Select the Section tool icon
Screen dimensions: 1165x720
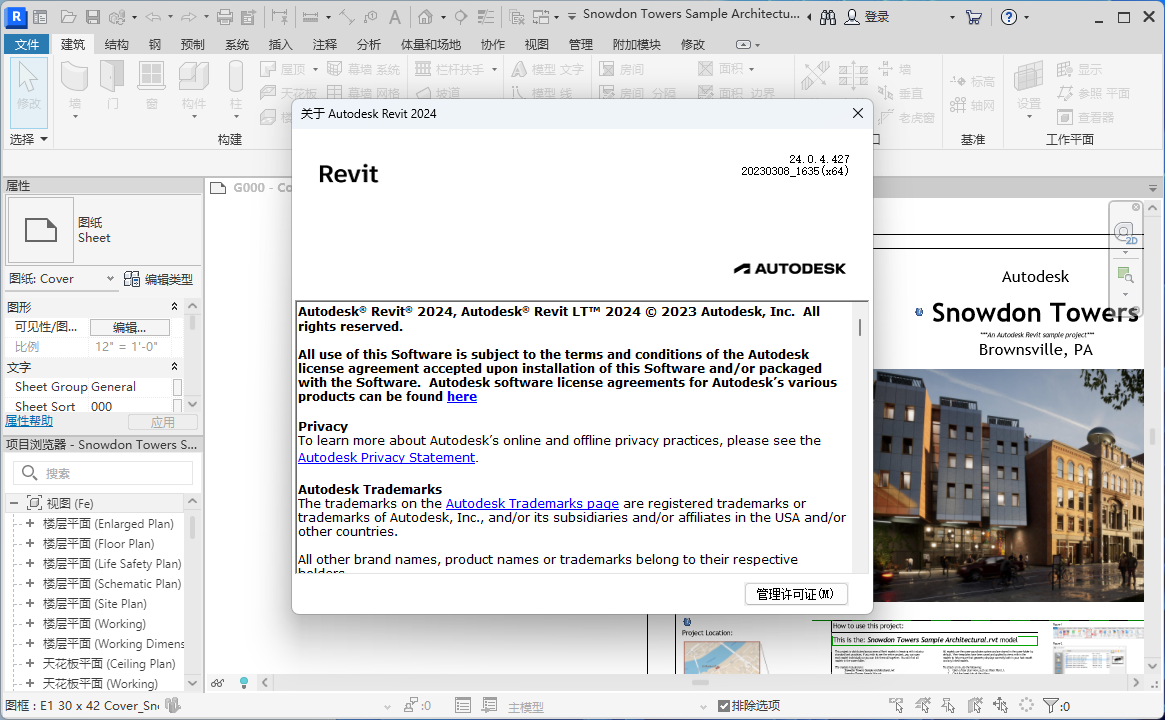(461, 16)
